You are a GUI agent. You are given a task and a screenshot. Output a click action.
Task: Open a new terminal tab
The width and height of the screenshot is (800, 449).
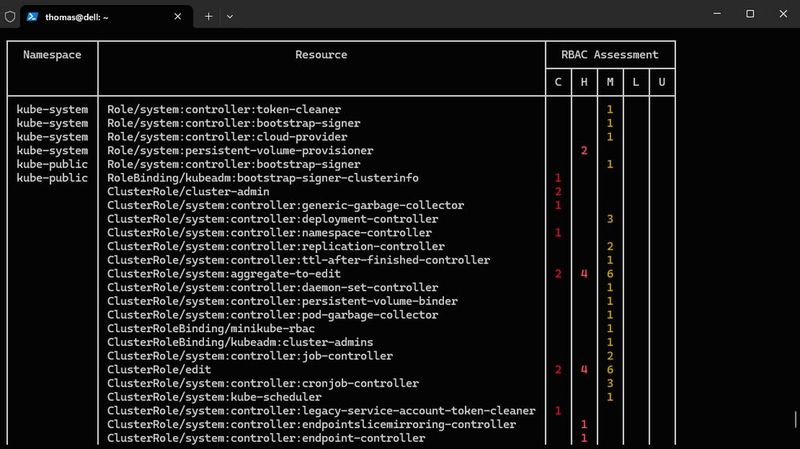coord(208,17)
